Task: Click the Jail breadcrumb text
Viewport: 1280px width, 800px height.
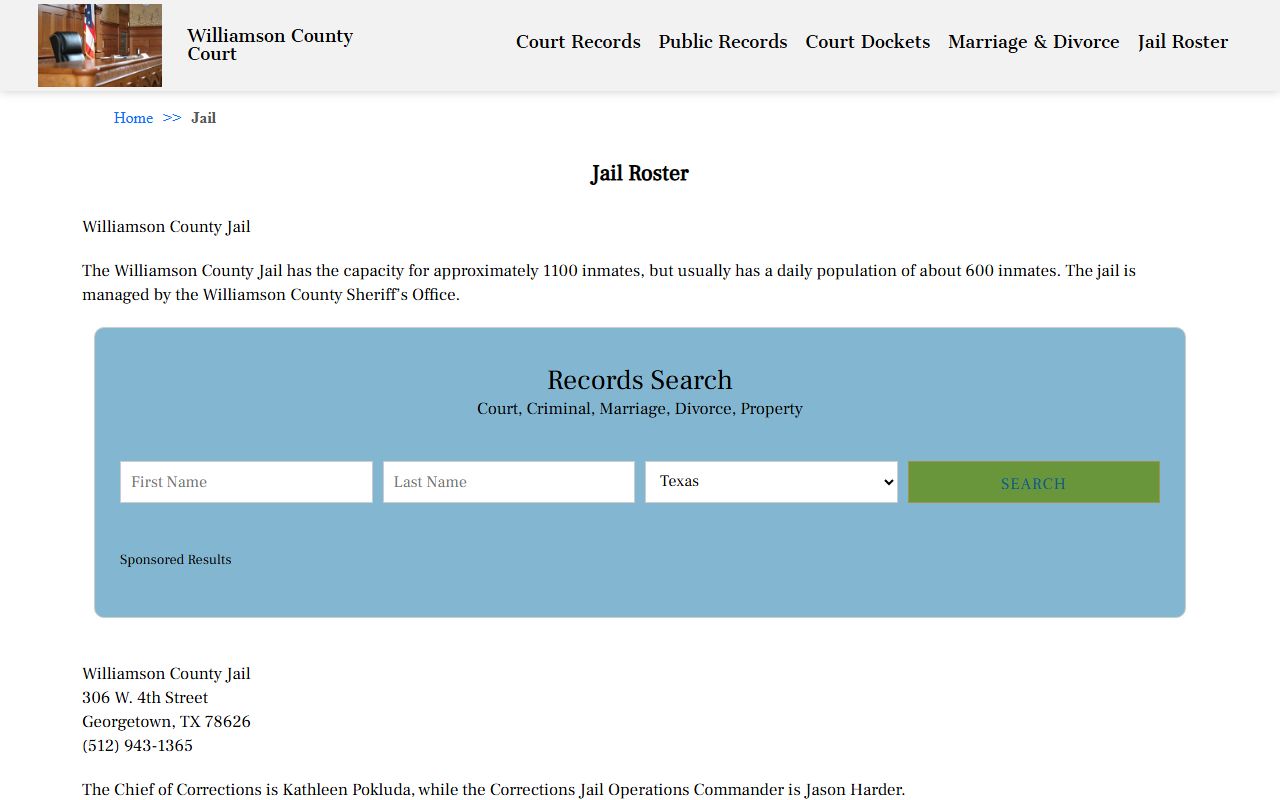Action: pos(204,118)
